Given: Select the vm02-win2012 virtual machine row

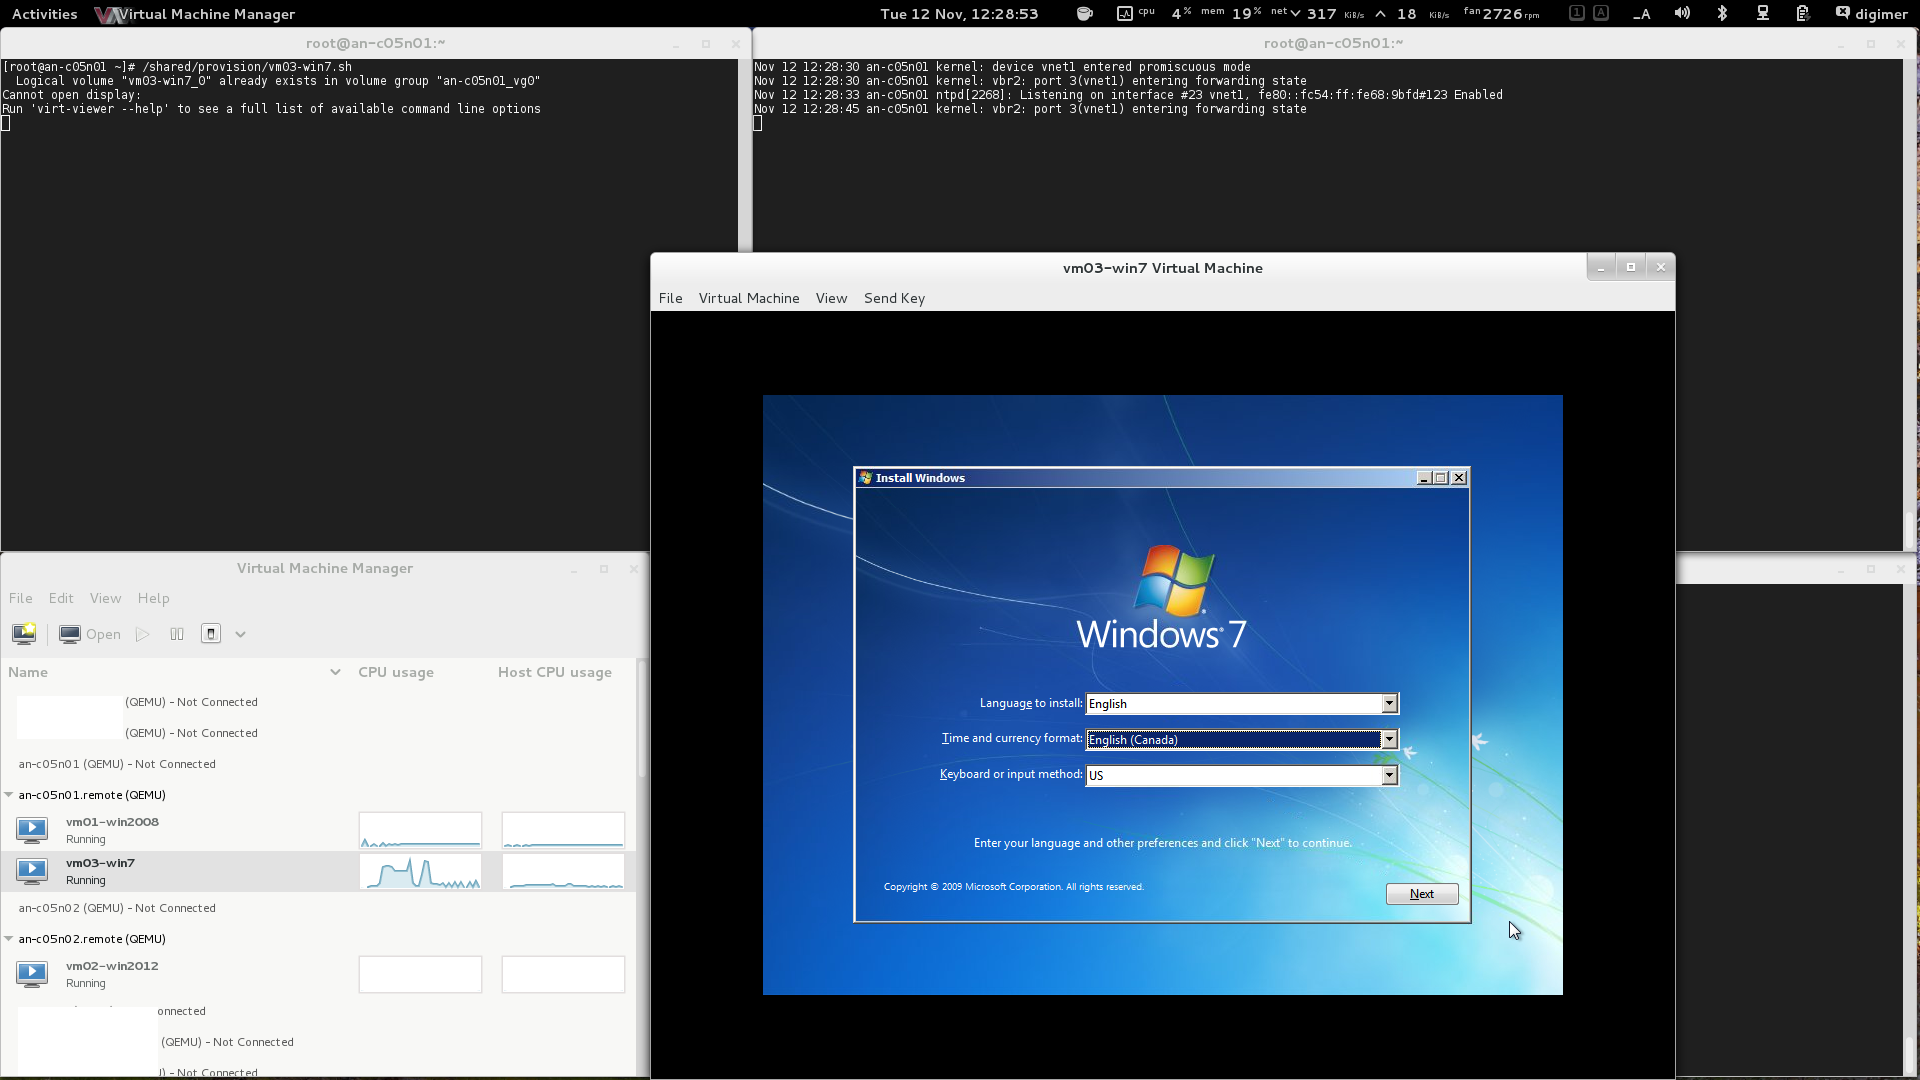Looking at the screenshot, I should click(318, 974).
